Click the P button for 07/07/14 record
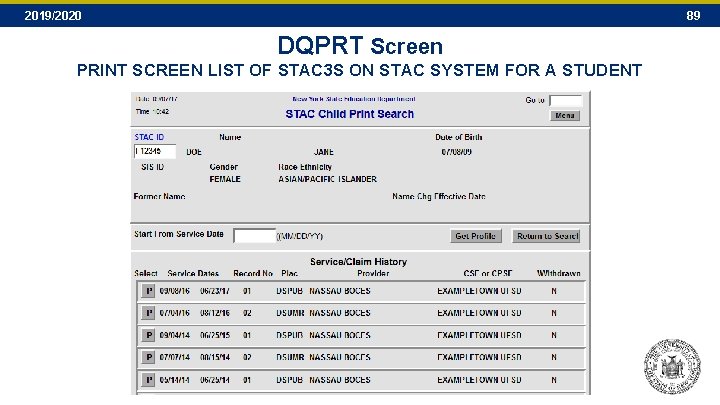The height and width of the screenshot is (405, 720). pos(148,357)
